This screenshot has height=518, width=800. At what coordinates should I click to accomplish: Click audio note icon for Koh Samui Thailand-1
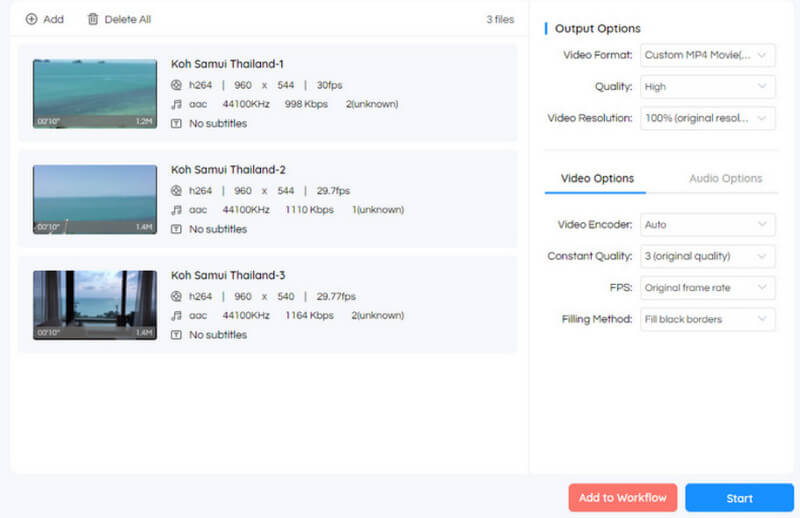pyautogui.click(x=177, y=104)
